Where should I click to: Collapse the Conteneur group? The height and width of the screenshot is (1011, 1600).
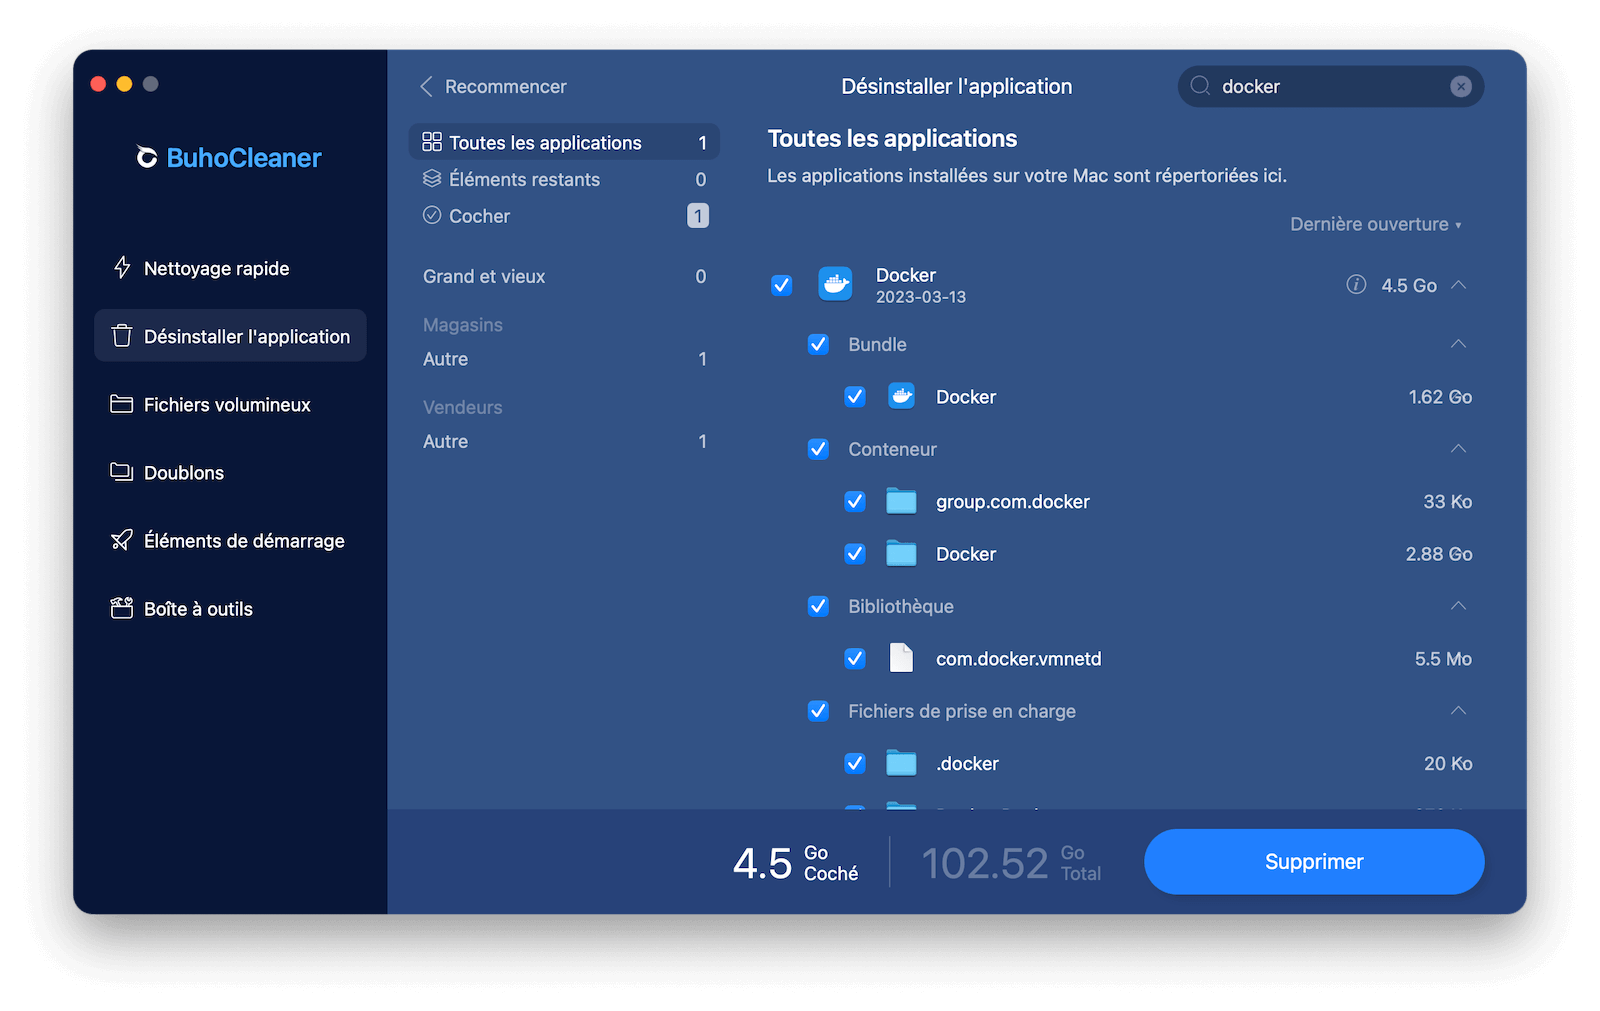coord(1459,449)
